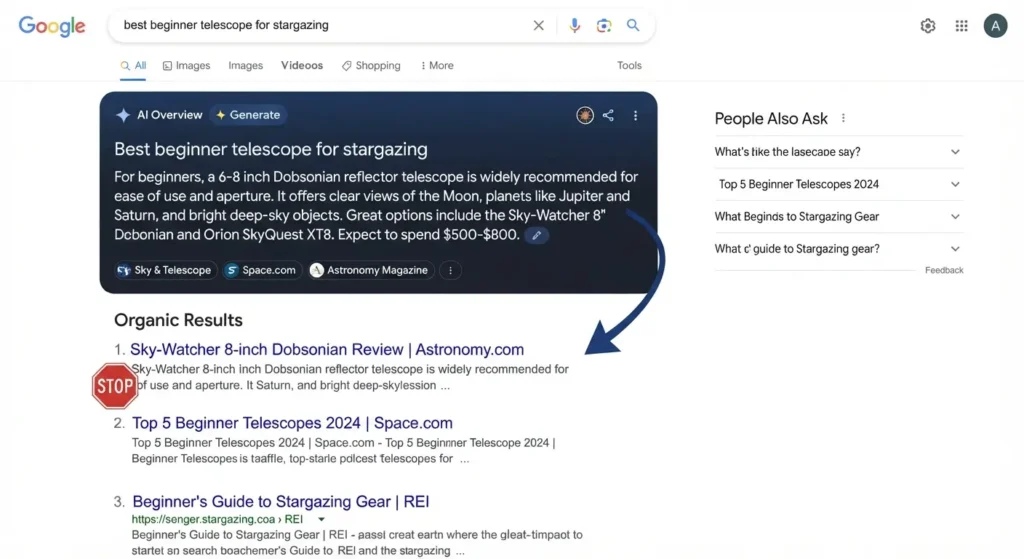Click the senger.stargazing.coa URL text
Viewport: 1024px width, 559px height.
[217, 520]
